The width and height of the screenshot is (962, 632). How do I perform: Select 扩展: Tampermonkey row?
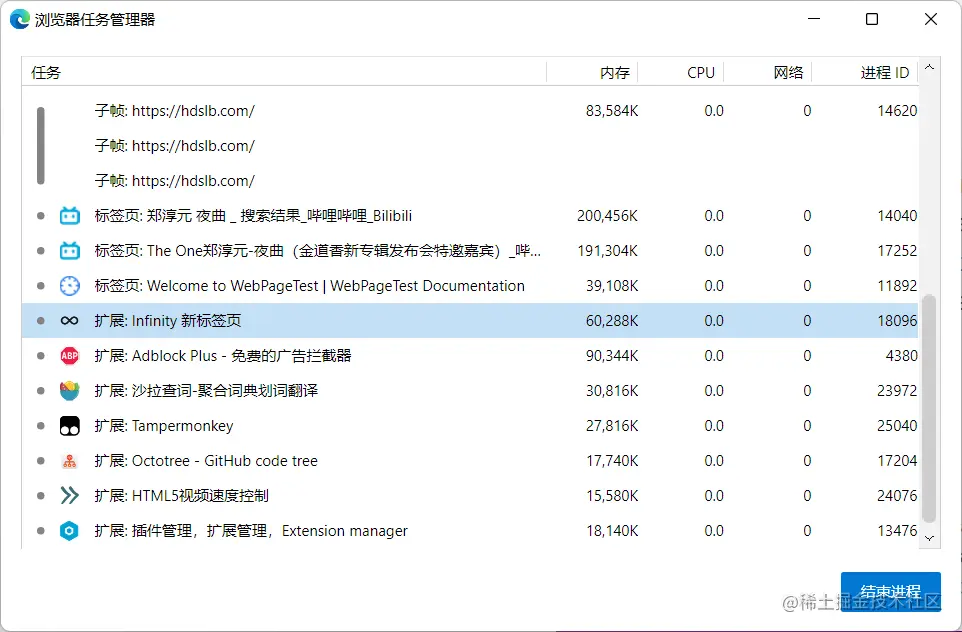pos(470,426)
